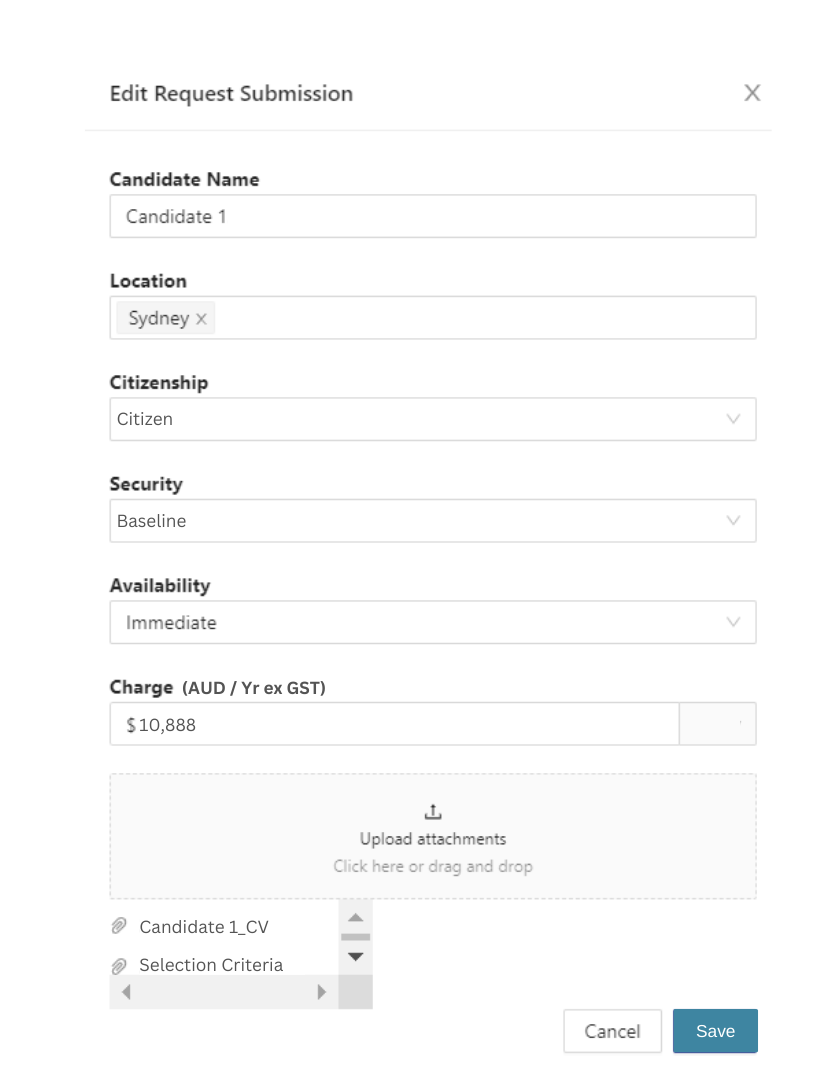
Task: Click the Cancel button
Action: point(612,1031)
